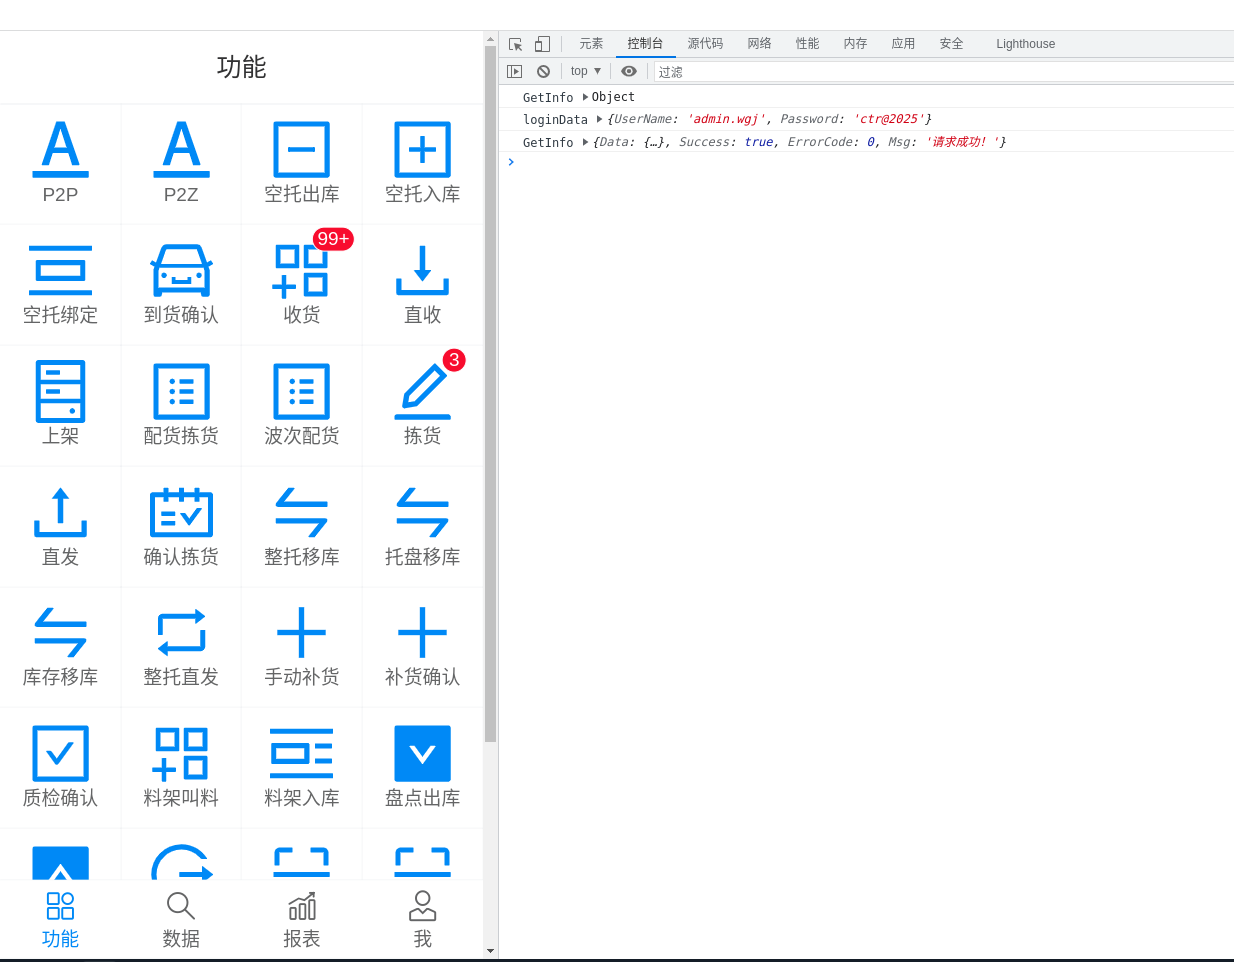The width and height of the screenshot is (1234, 962).
Task: Switch to the 数据 bottom tab
Action: (181, 920)
